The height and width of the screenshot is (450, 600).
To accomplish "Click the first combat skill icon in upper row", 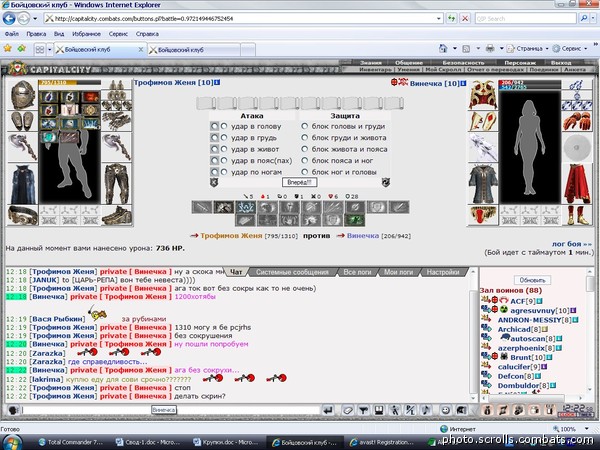I will click(x=202, y=207).
